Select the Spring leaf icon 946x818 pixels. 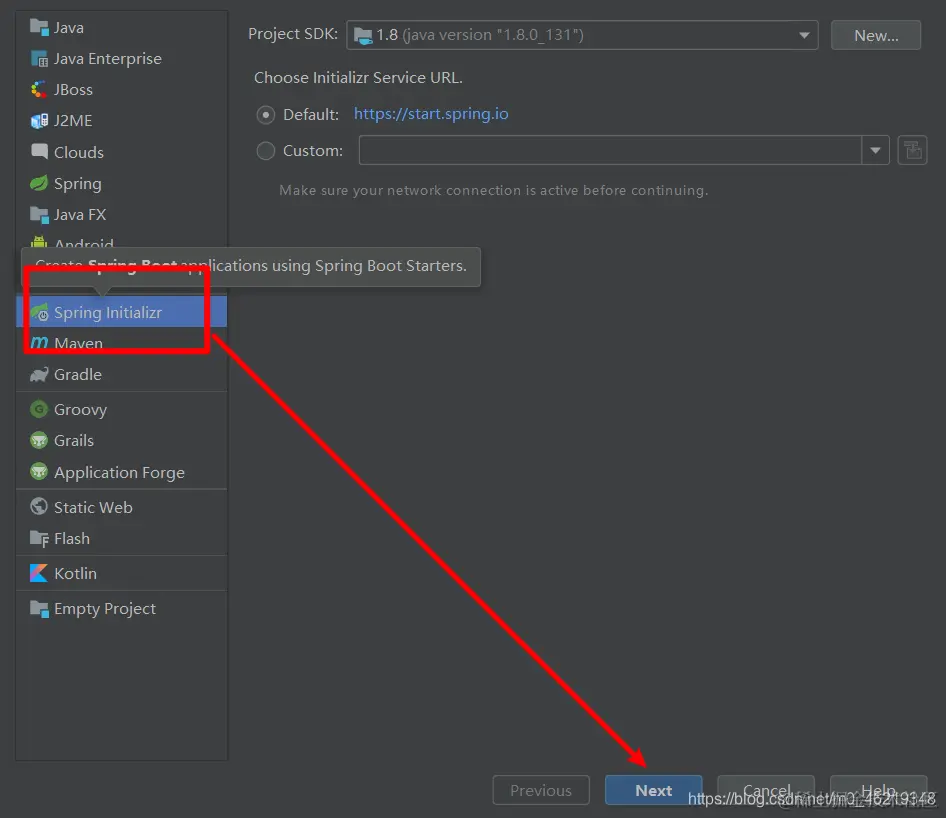point(39,183)
